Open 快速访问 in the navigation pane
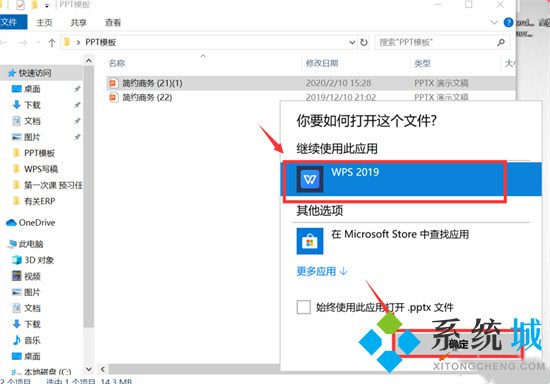Screen dimensions: 550x384 click(x=34, y=73)
